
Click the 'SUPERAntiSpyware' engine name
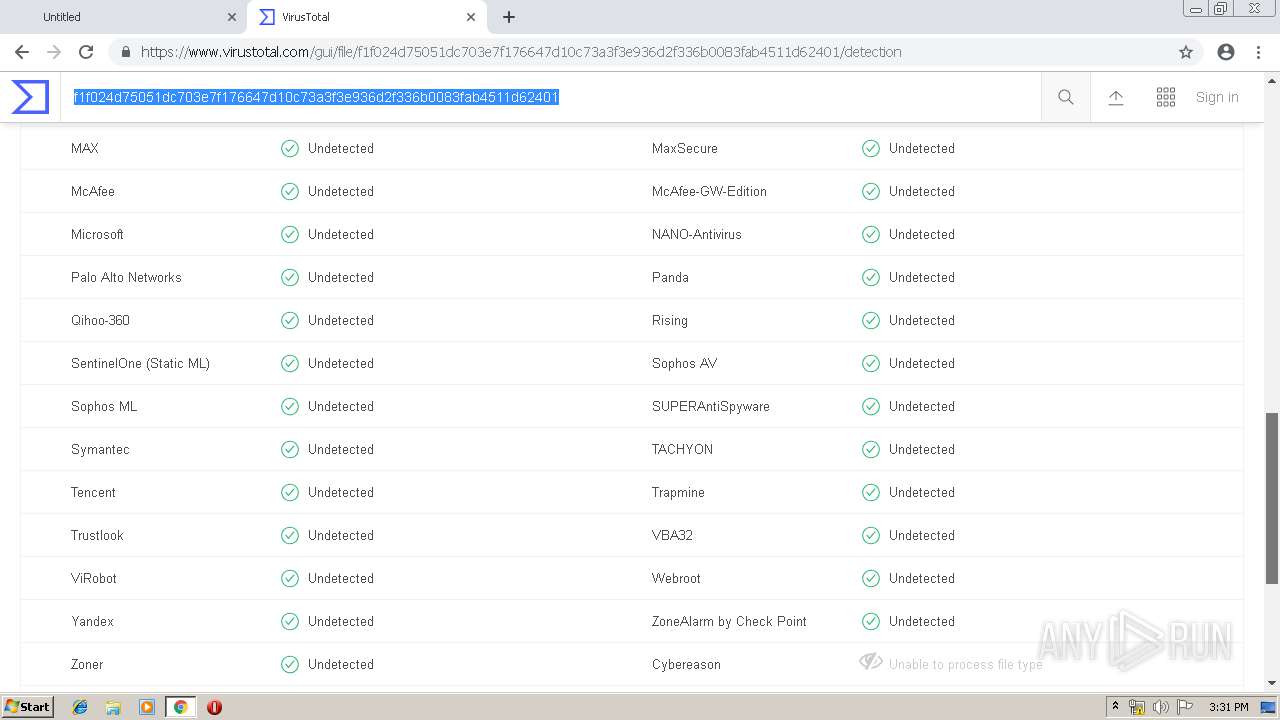(711, 406)
